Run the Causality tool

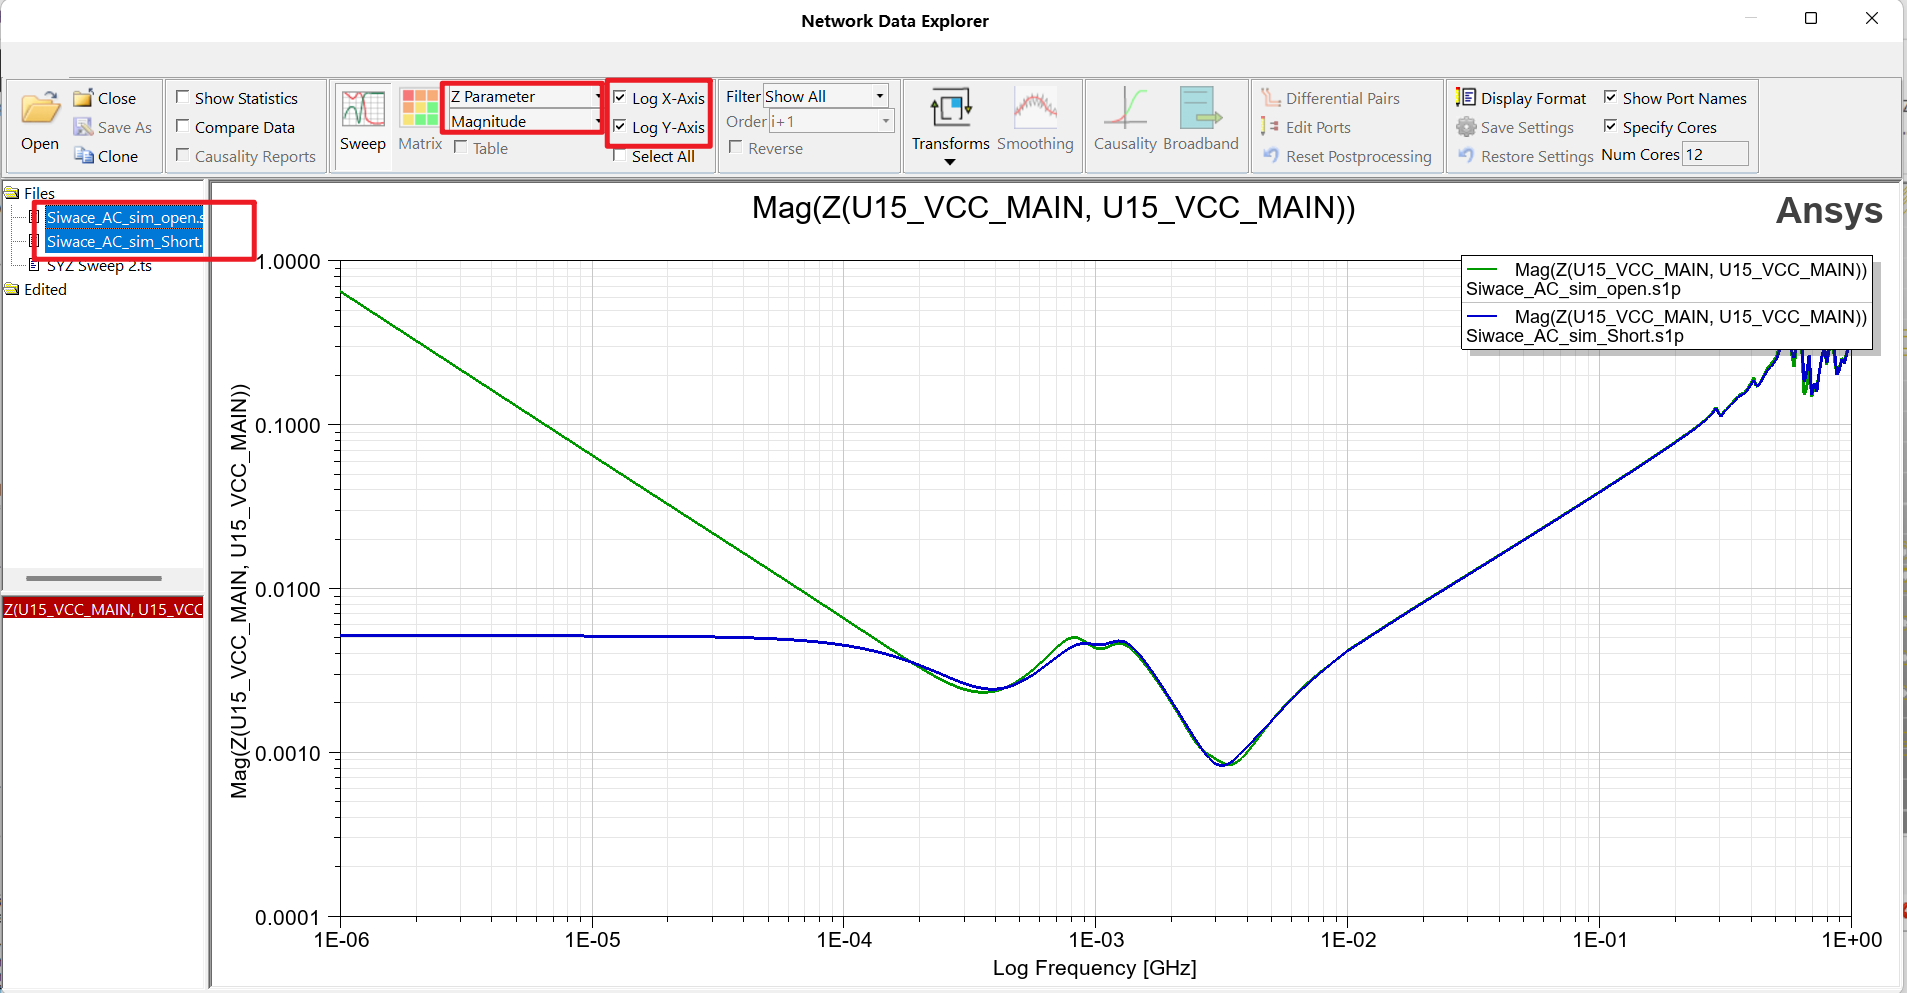point(1125,120)
